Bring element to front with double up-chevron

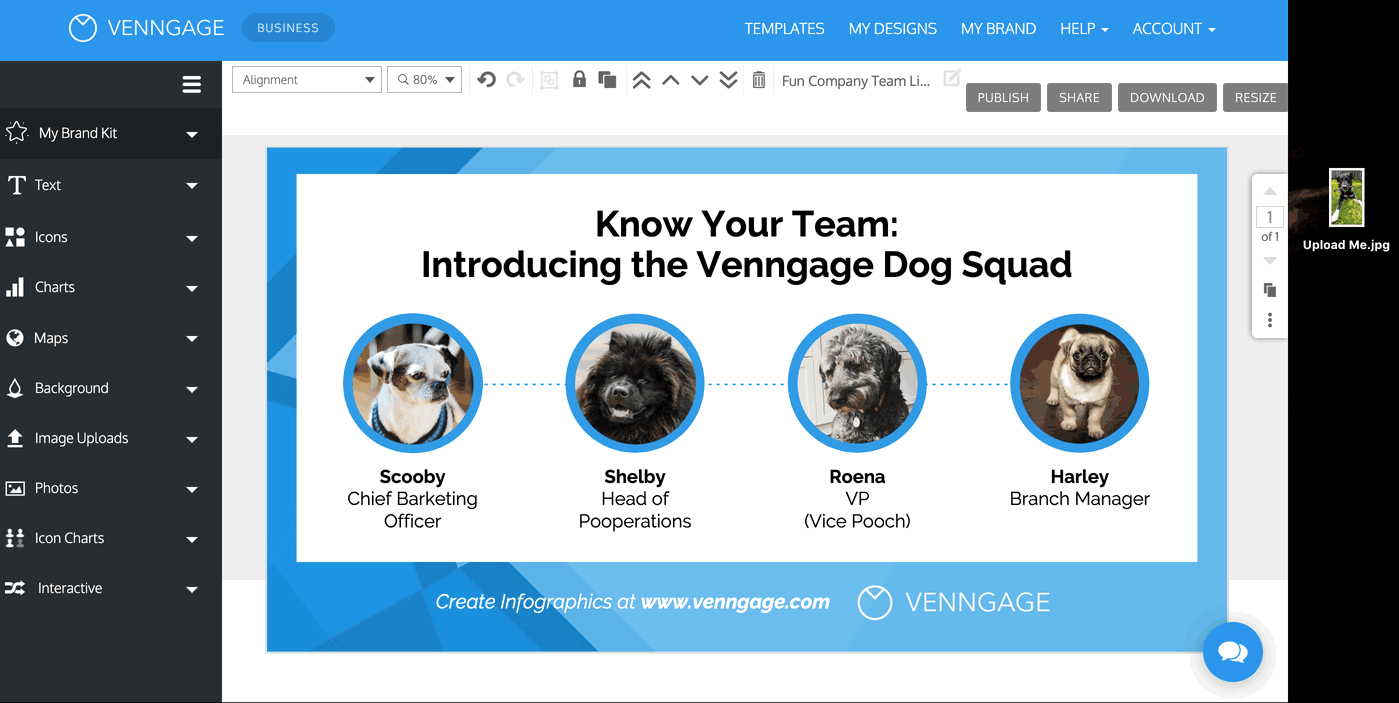(x=642, y=80)
